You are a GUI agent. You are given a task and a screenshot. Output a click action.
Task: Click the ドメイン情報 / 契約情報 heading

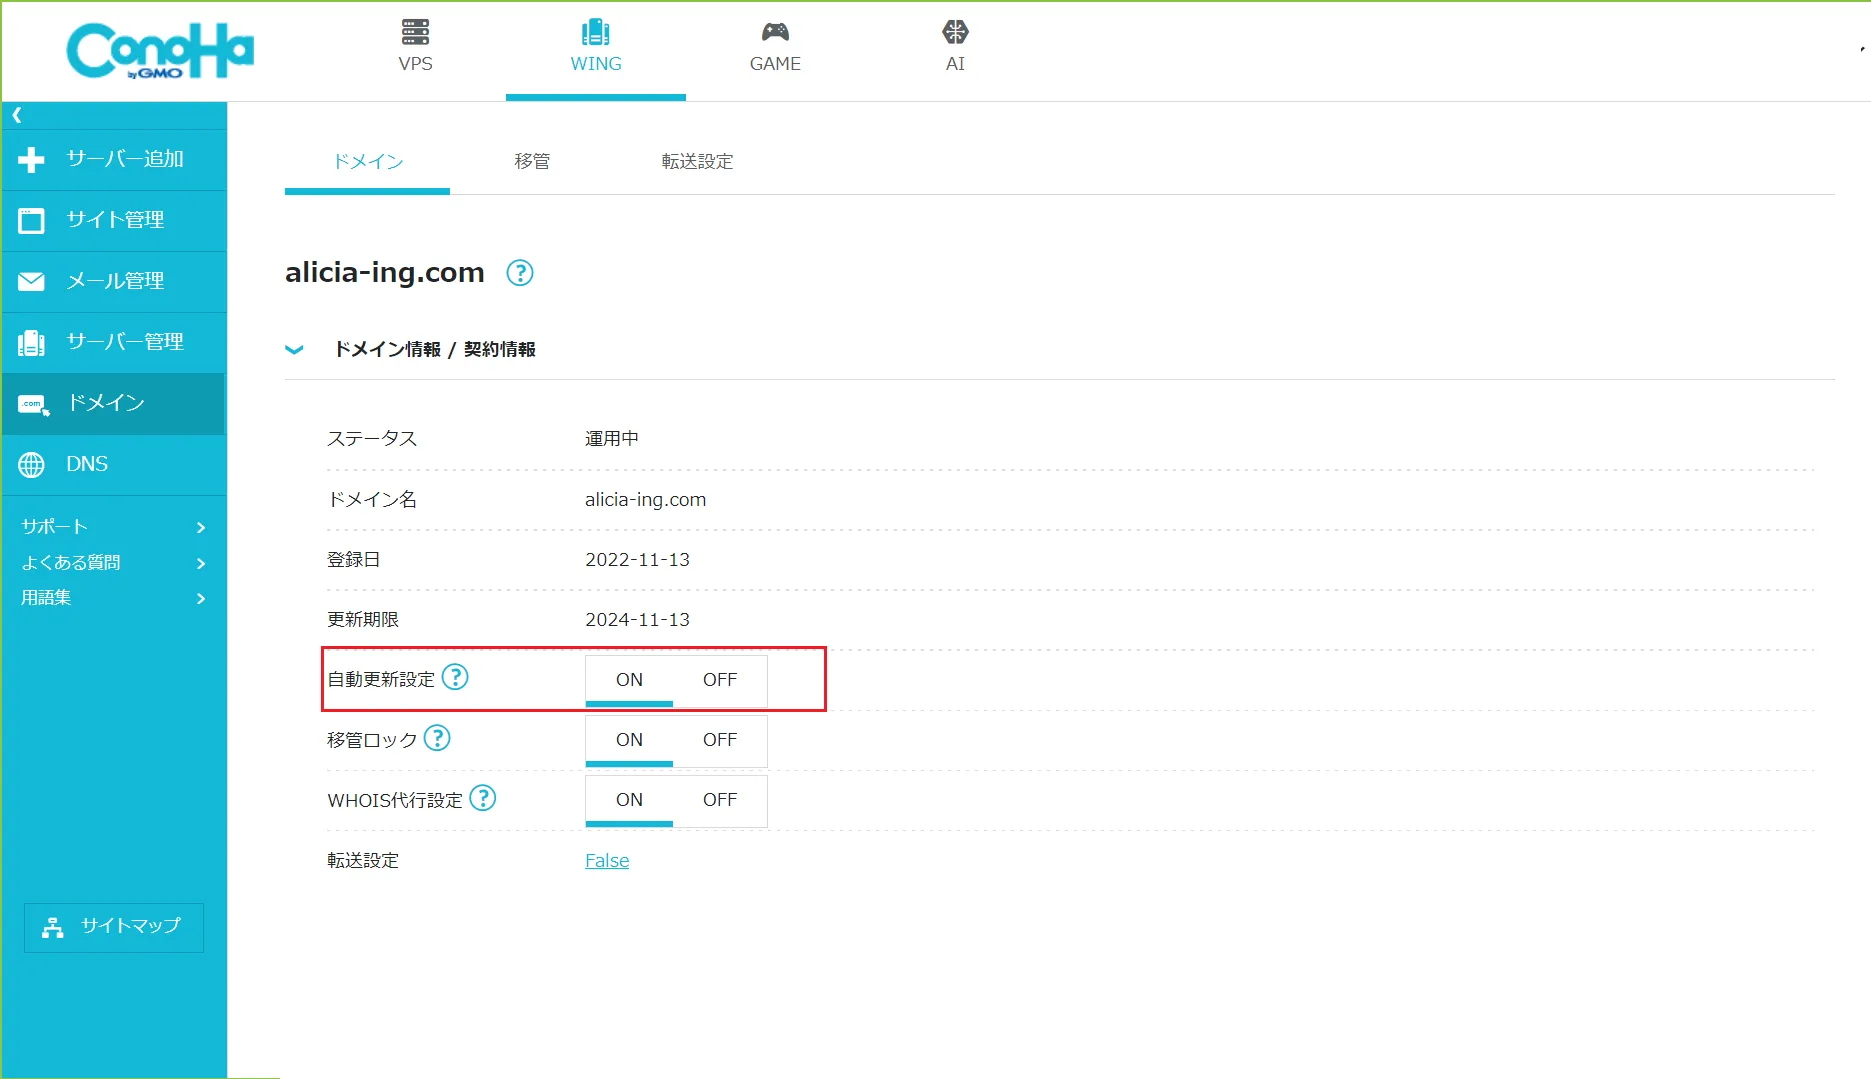click(435, 350)
